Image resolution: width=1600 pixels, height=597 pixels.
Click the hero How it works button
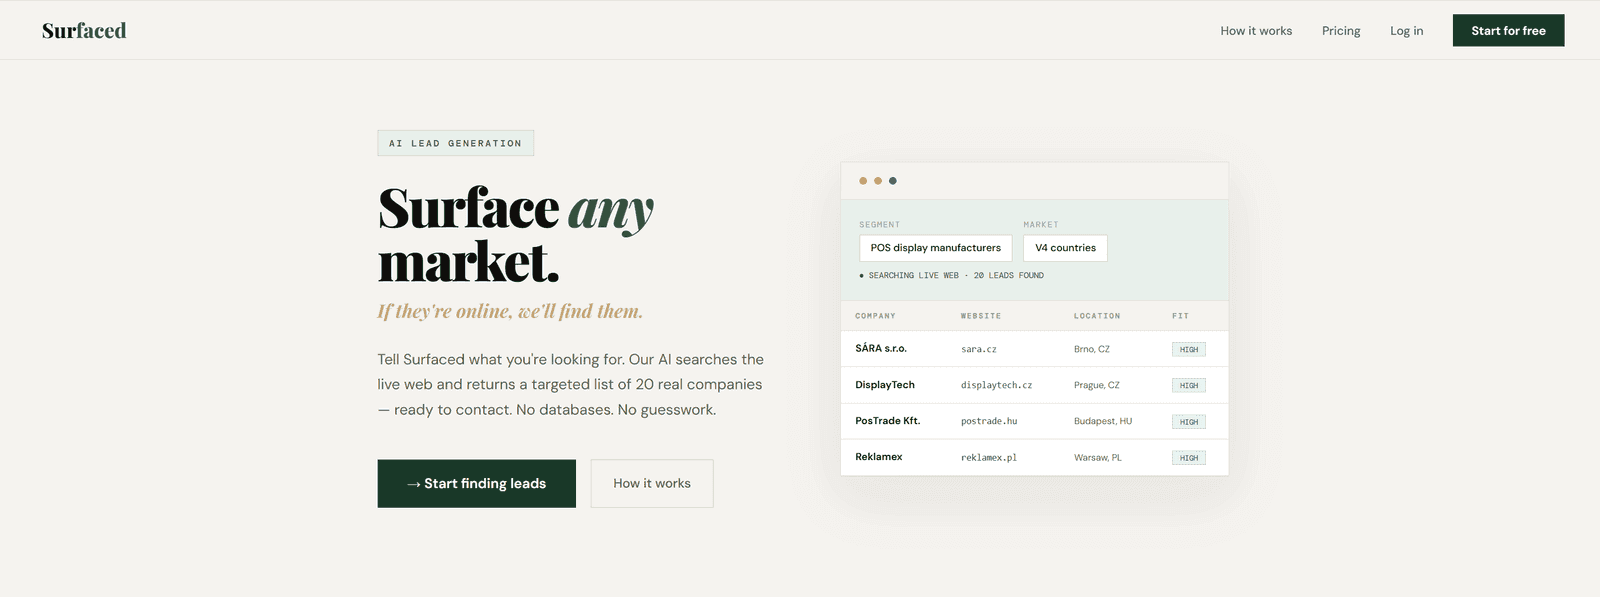tap(652, 484)
